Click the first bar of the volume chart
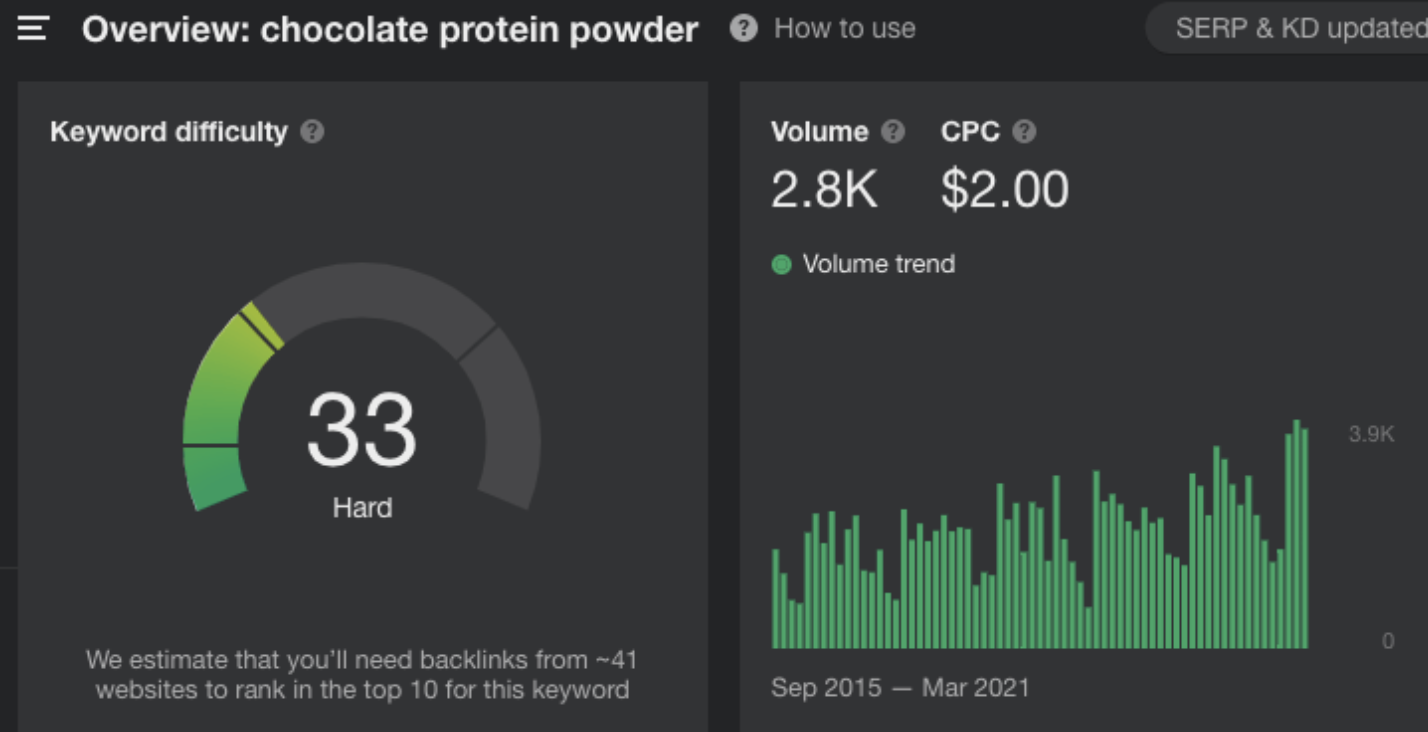Screen dimensions: 1428x732 click(x=775, y=598)
